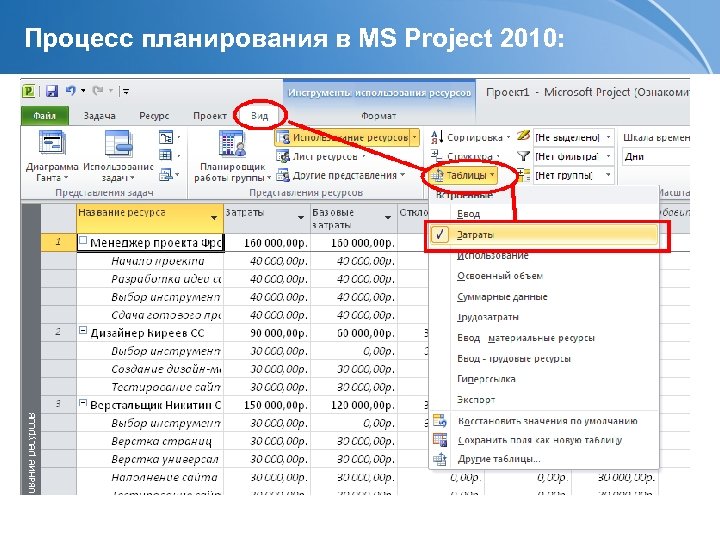Switch to the Вид ribbon tab
This screenshot has height=540, width=720.
(x=259, y=116)
